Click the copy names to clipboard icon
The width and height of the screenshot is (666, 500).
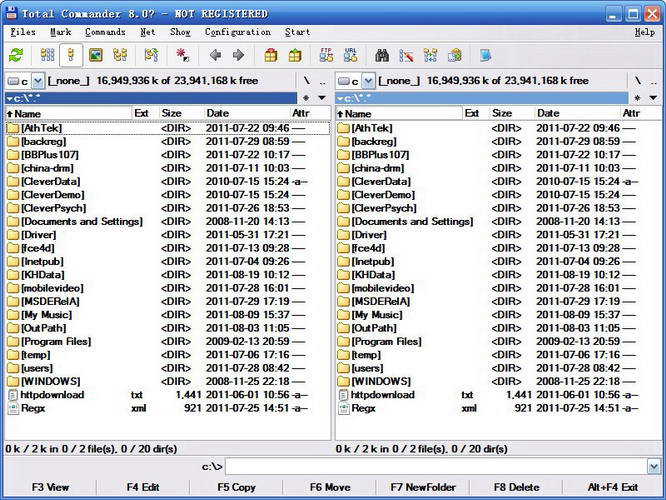tap(454, 55)
